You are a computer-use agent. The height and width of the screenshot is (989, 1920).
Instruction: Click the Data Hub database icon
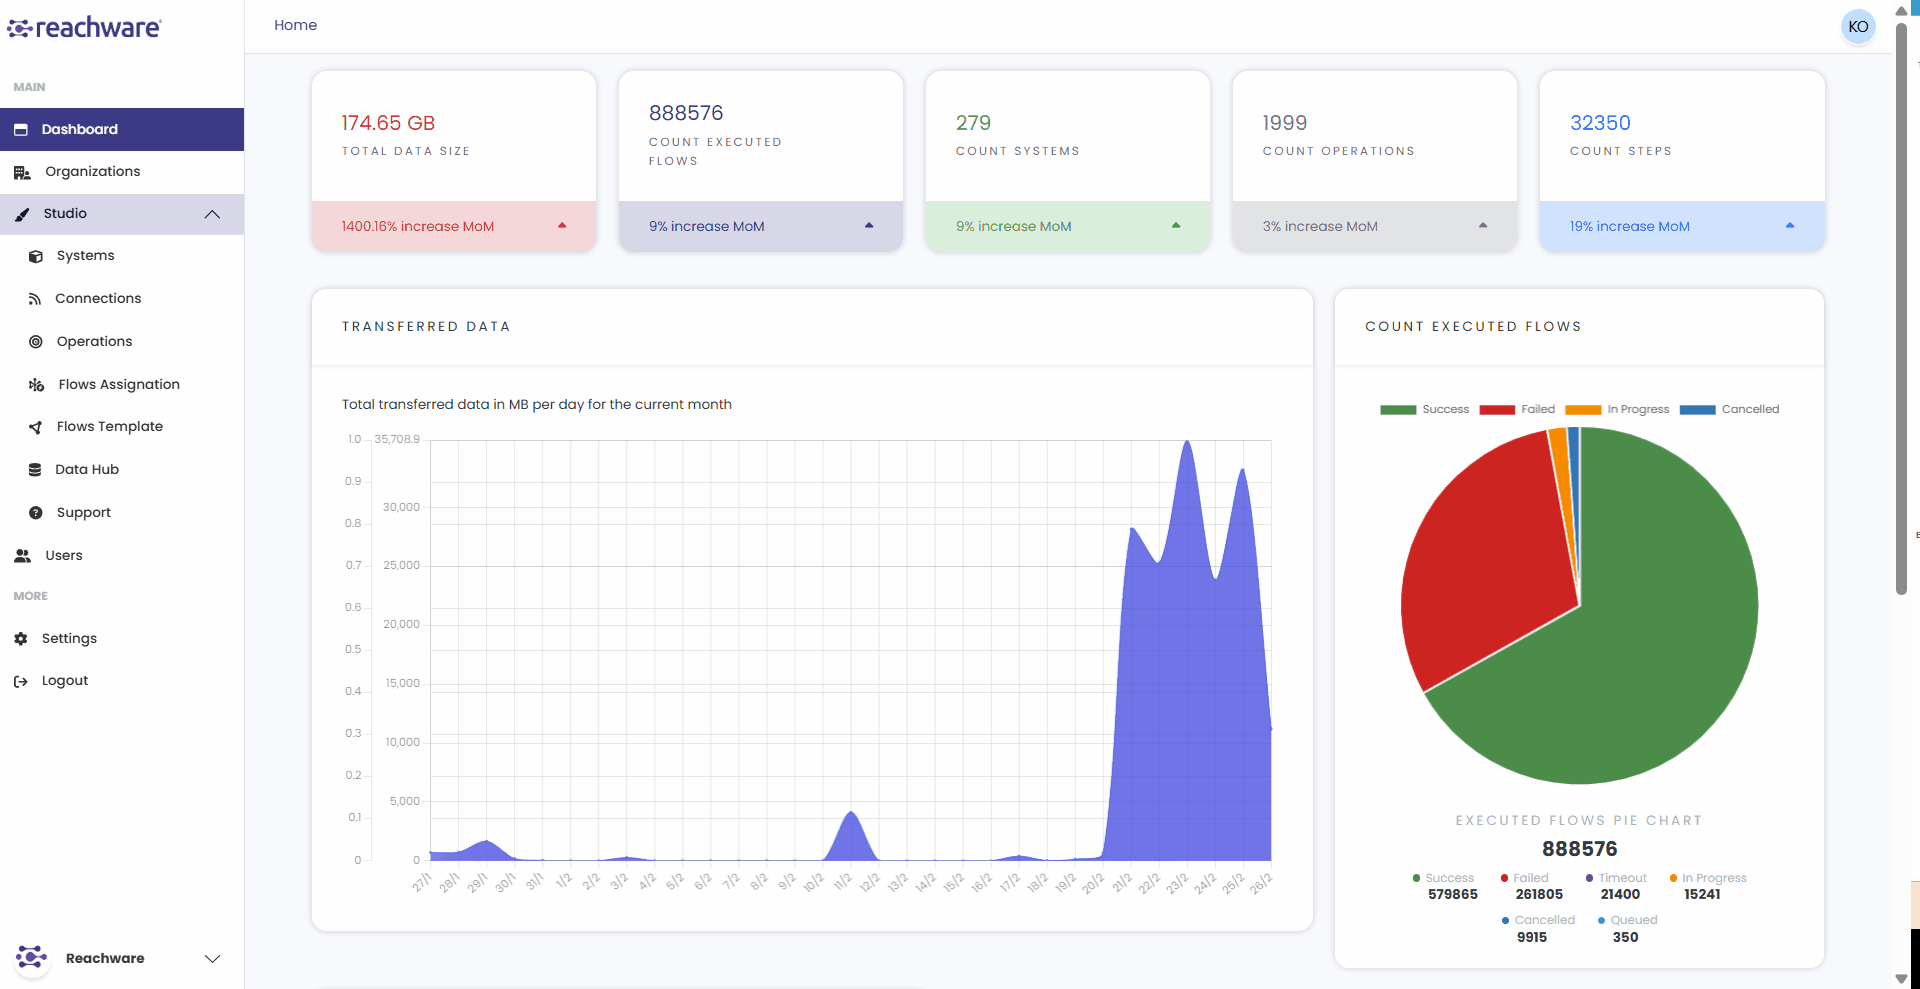[35, 470]
